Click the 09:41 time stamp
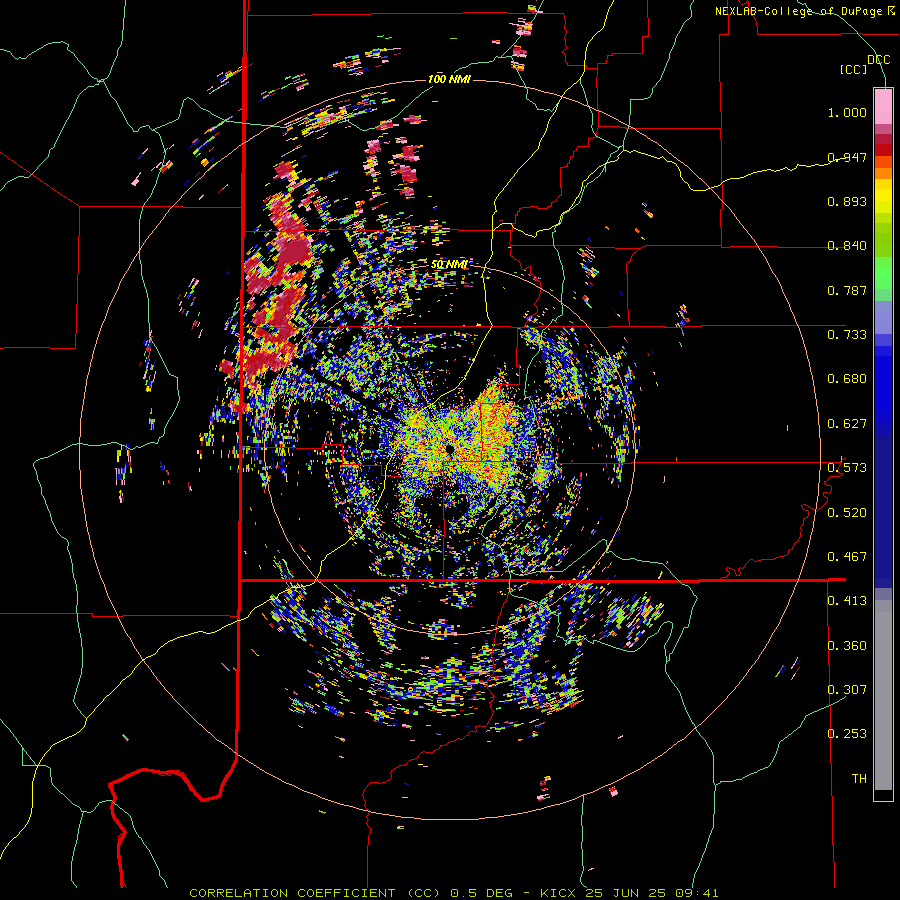The image size is (900, 900). pos(697,893)
